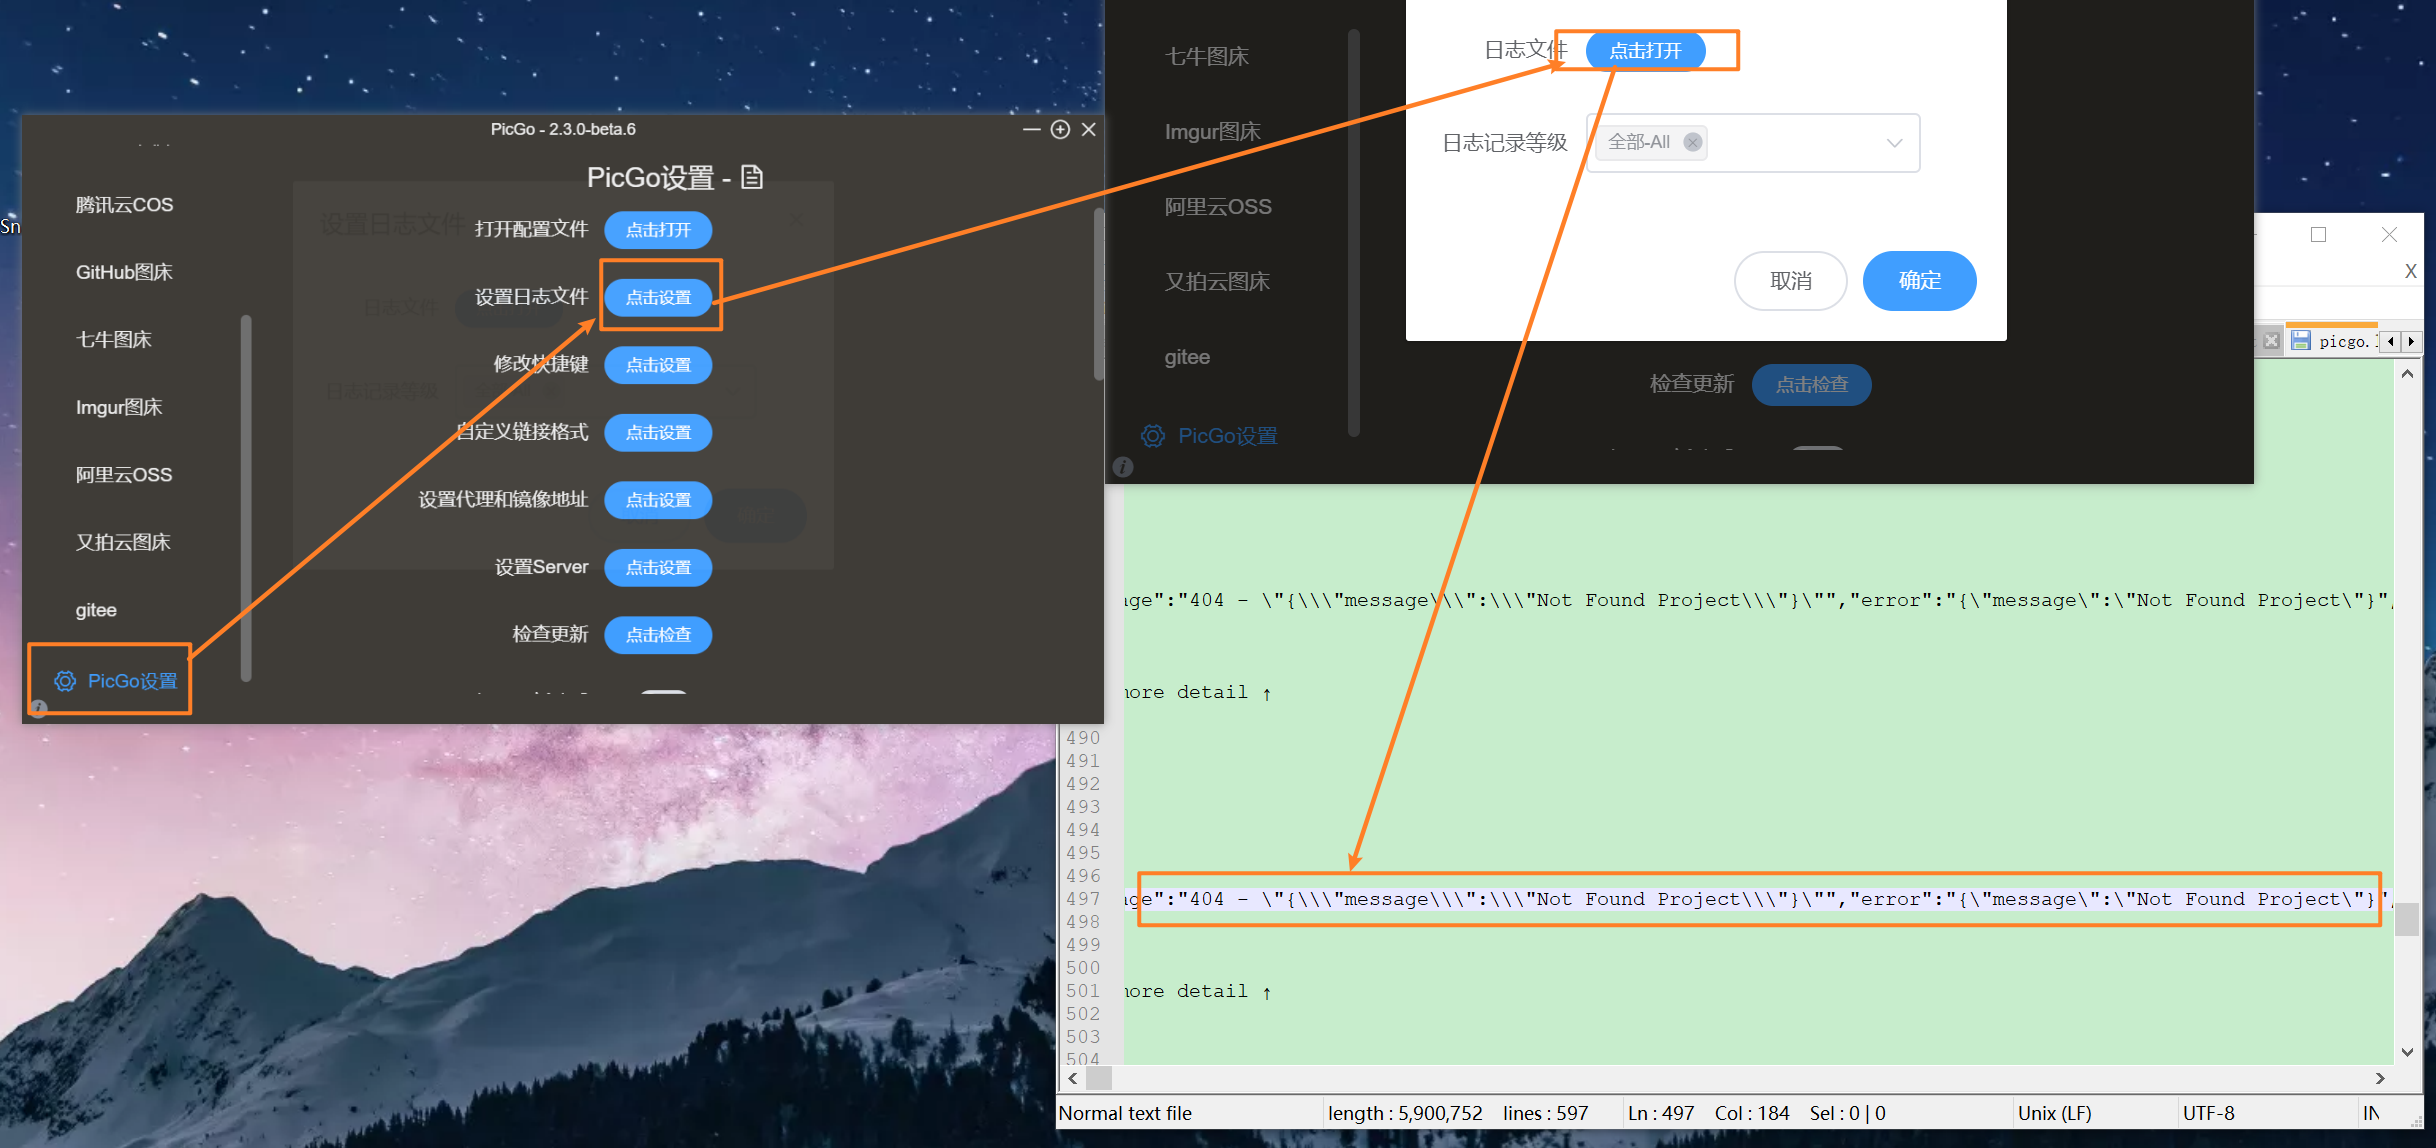Click the Notepad++ vertical scrollbar thumb
Image resolution: width=2436 pixels, height=1148 pixels.
(2408, 919)
